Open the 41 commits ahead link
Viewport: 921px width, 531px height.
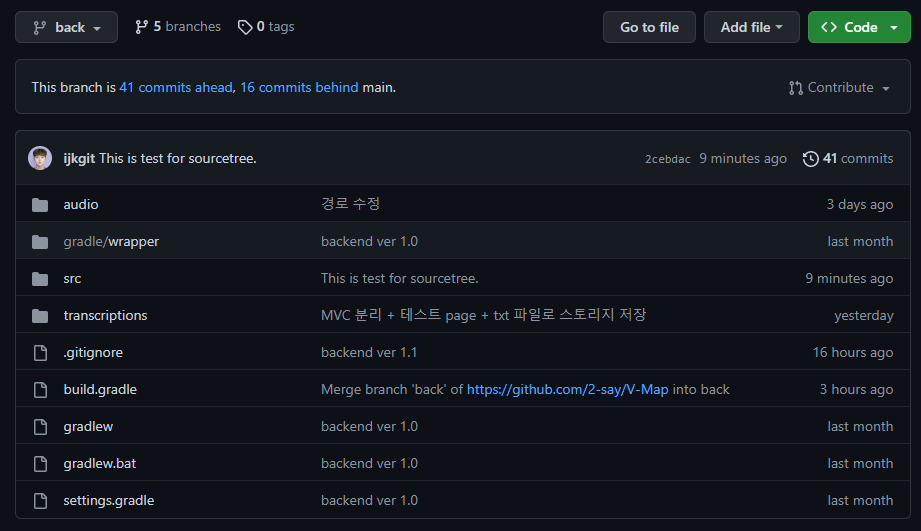176,88
